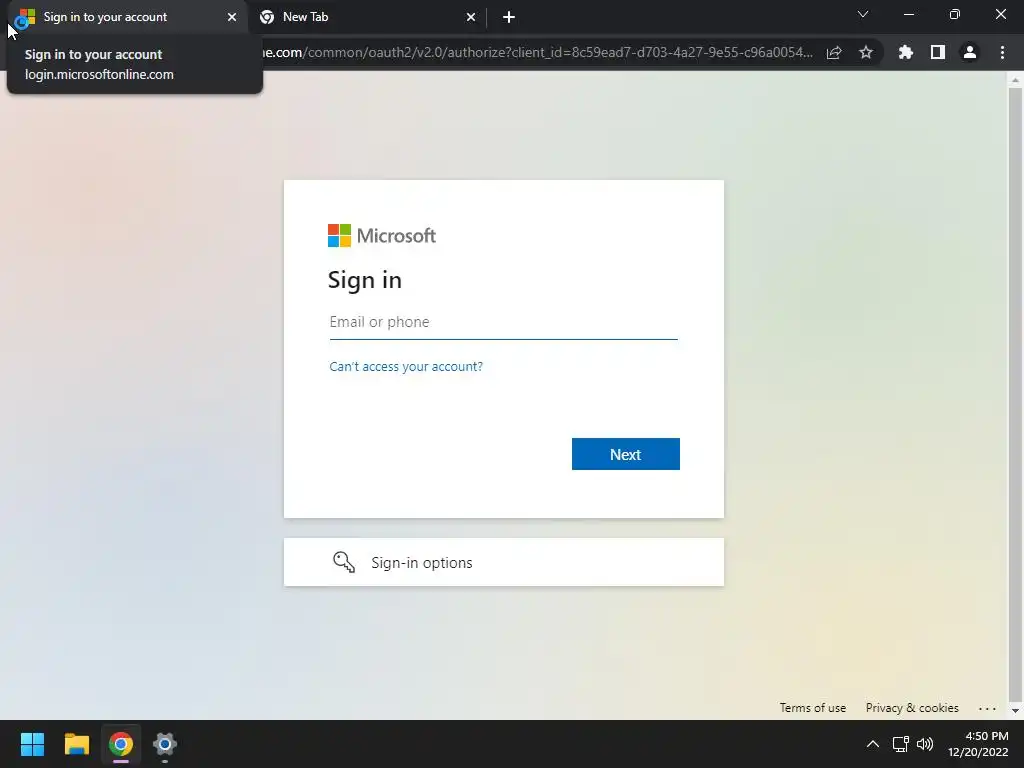Viewport: 1024px width, 768px height.
Task: Click the Email or phone input field
Action: pos(504,322)
